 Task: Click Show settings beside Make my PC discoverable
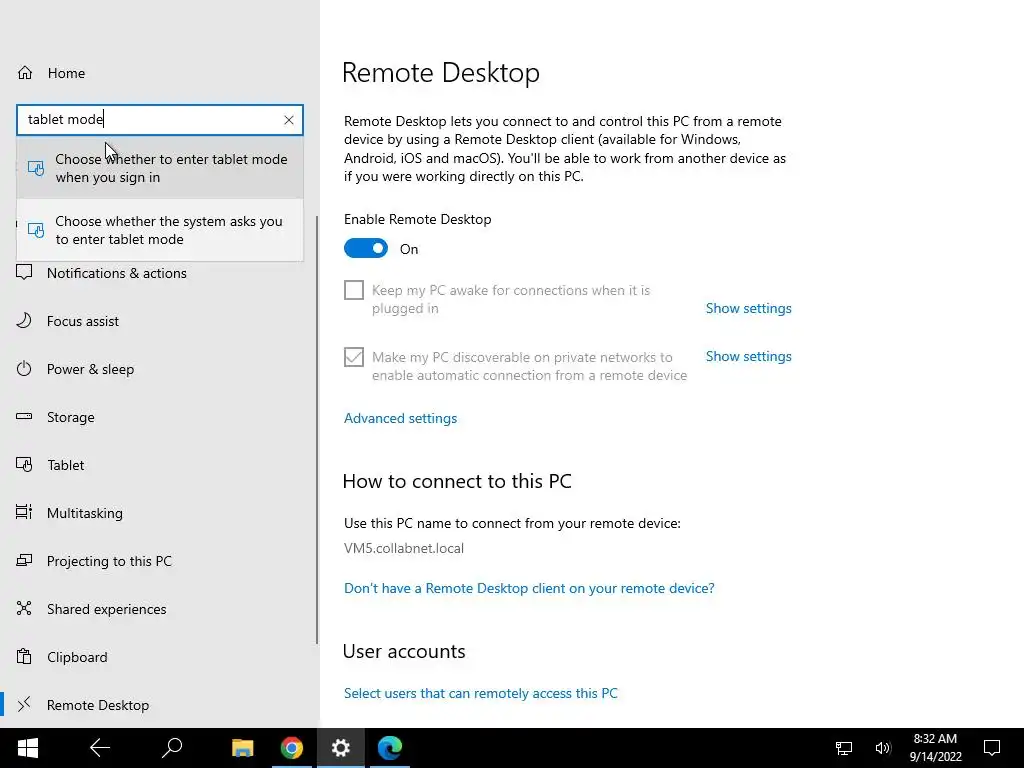(748, 356)
